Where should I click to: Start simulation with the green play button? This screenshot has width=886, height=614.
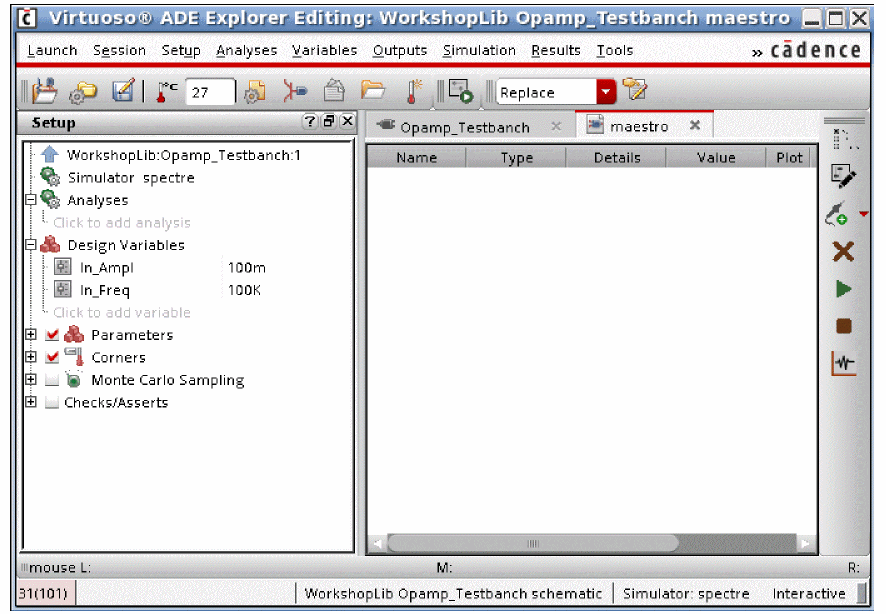pyautogui.click(x=844, y=289)
